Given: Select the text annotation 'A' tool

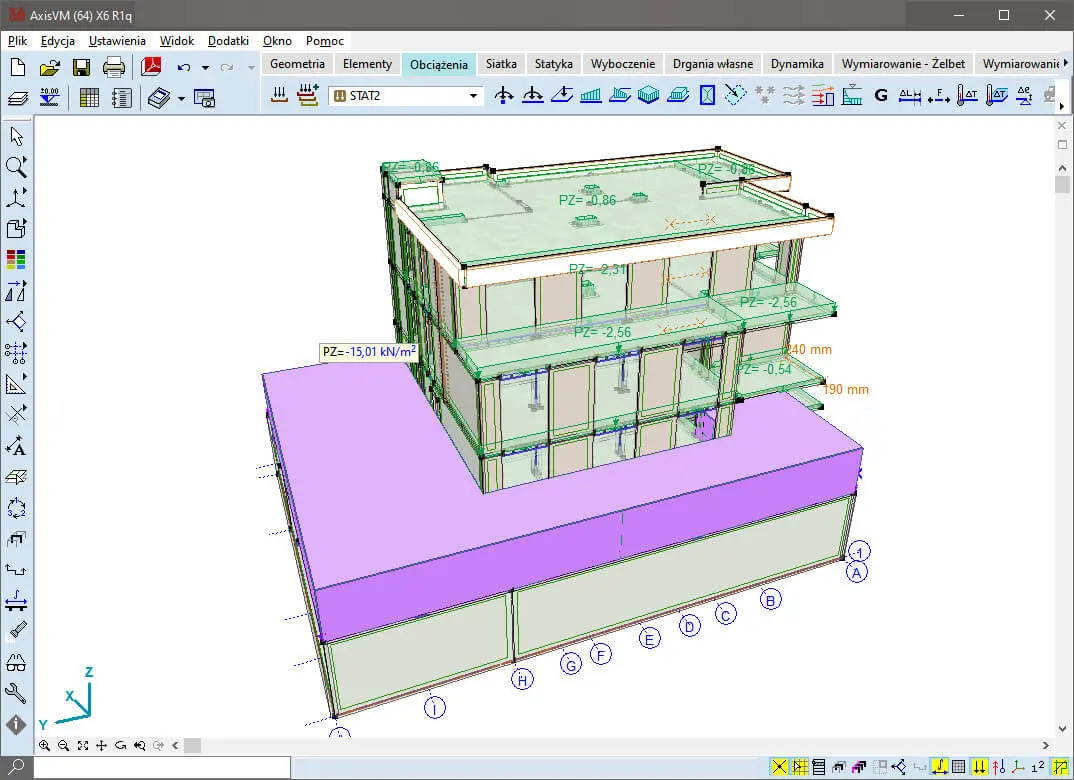Looking at the screenshot, I should (16, 446).
